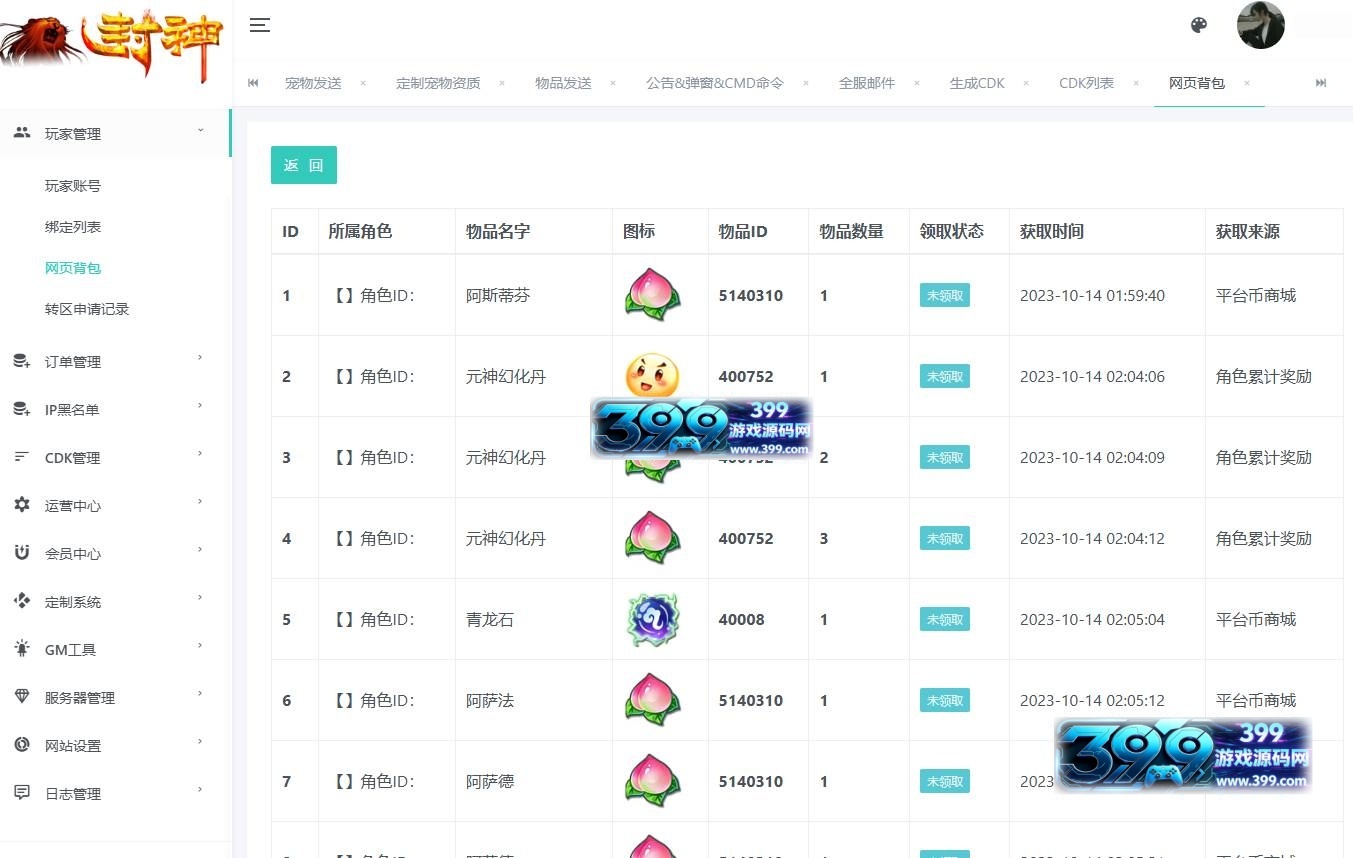
Task: Expand the 运营中心 menu
Action: (x=200, y=501)
